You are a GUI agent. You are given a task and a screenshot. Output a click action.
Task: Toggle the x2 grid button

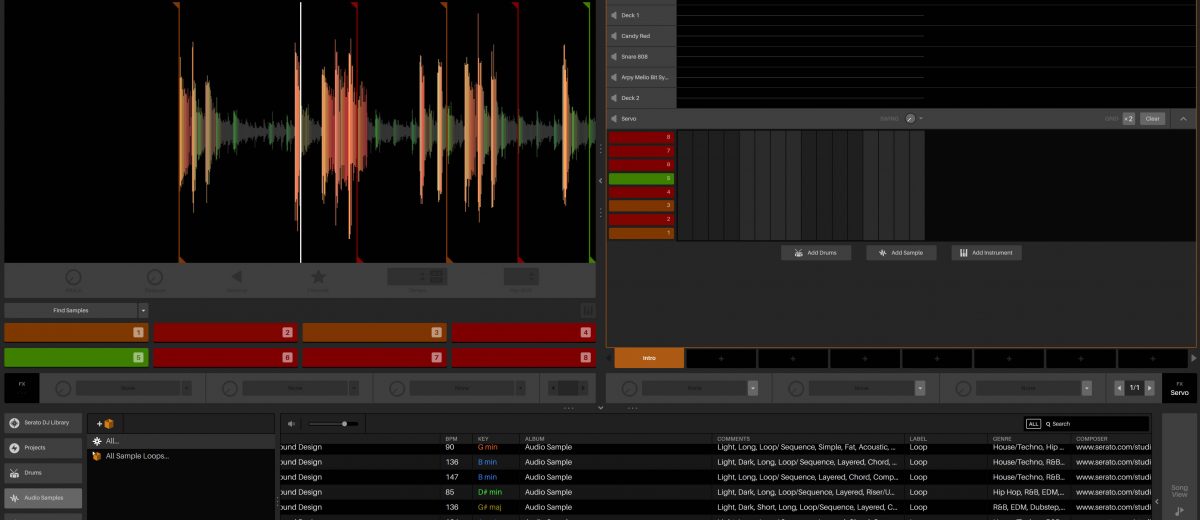(1128, 118)
